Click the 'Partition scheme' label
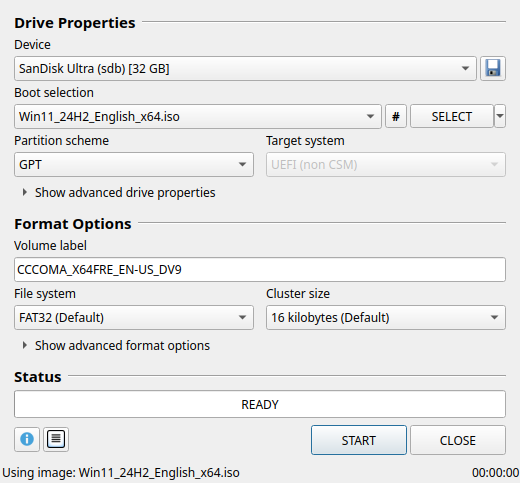Viewport: 520px width, 483px height. [x=61, y=141]
